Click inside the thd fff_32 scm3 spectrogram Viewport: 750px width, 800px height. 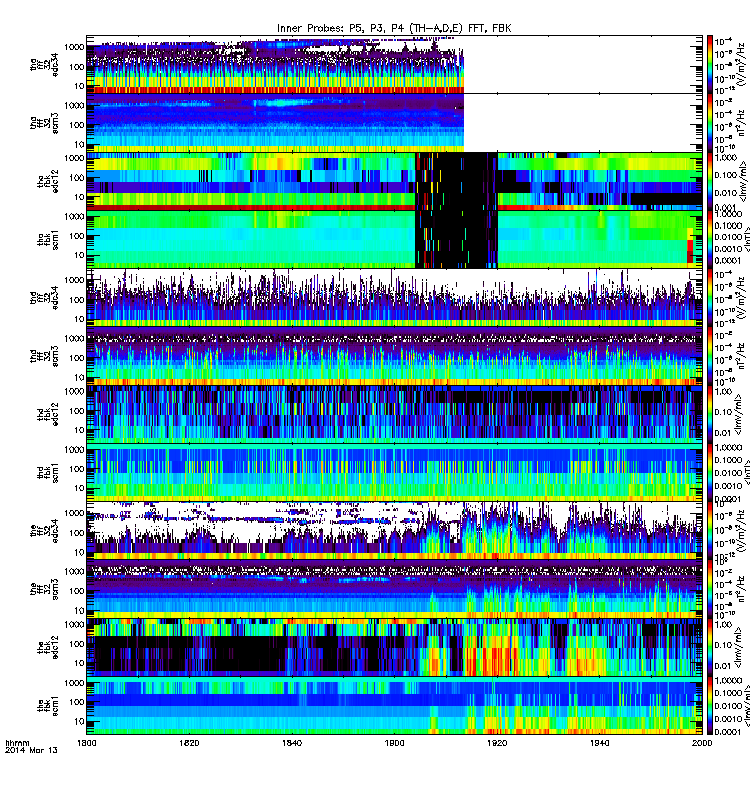click(x=394, y=356)
